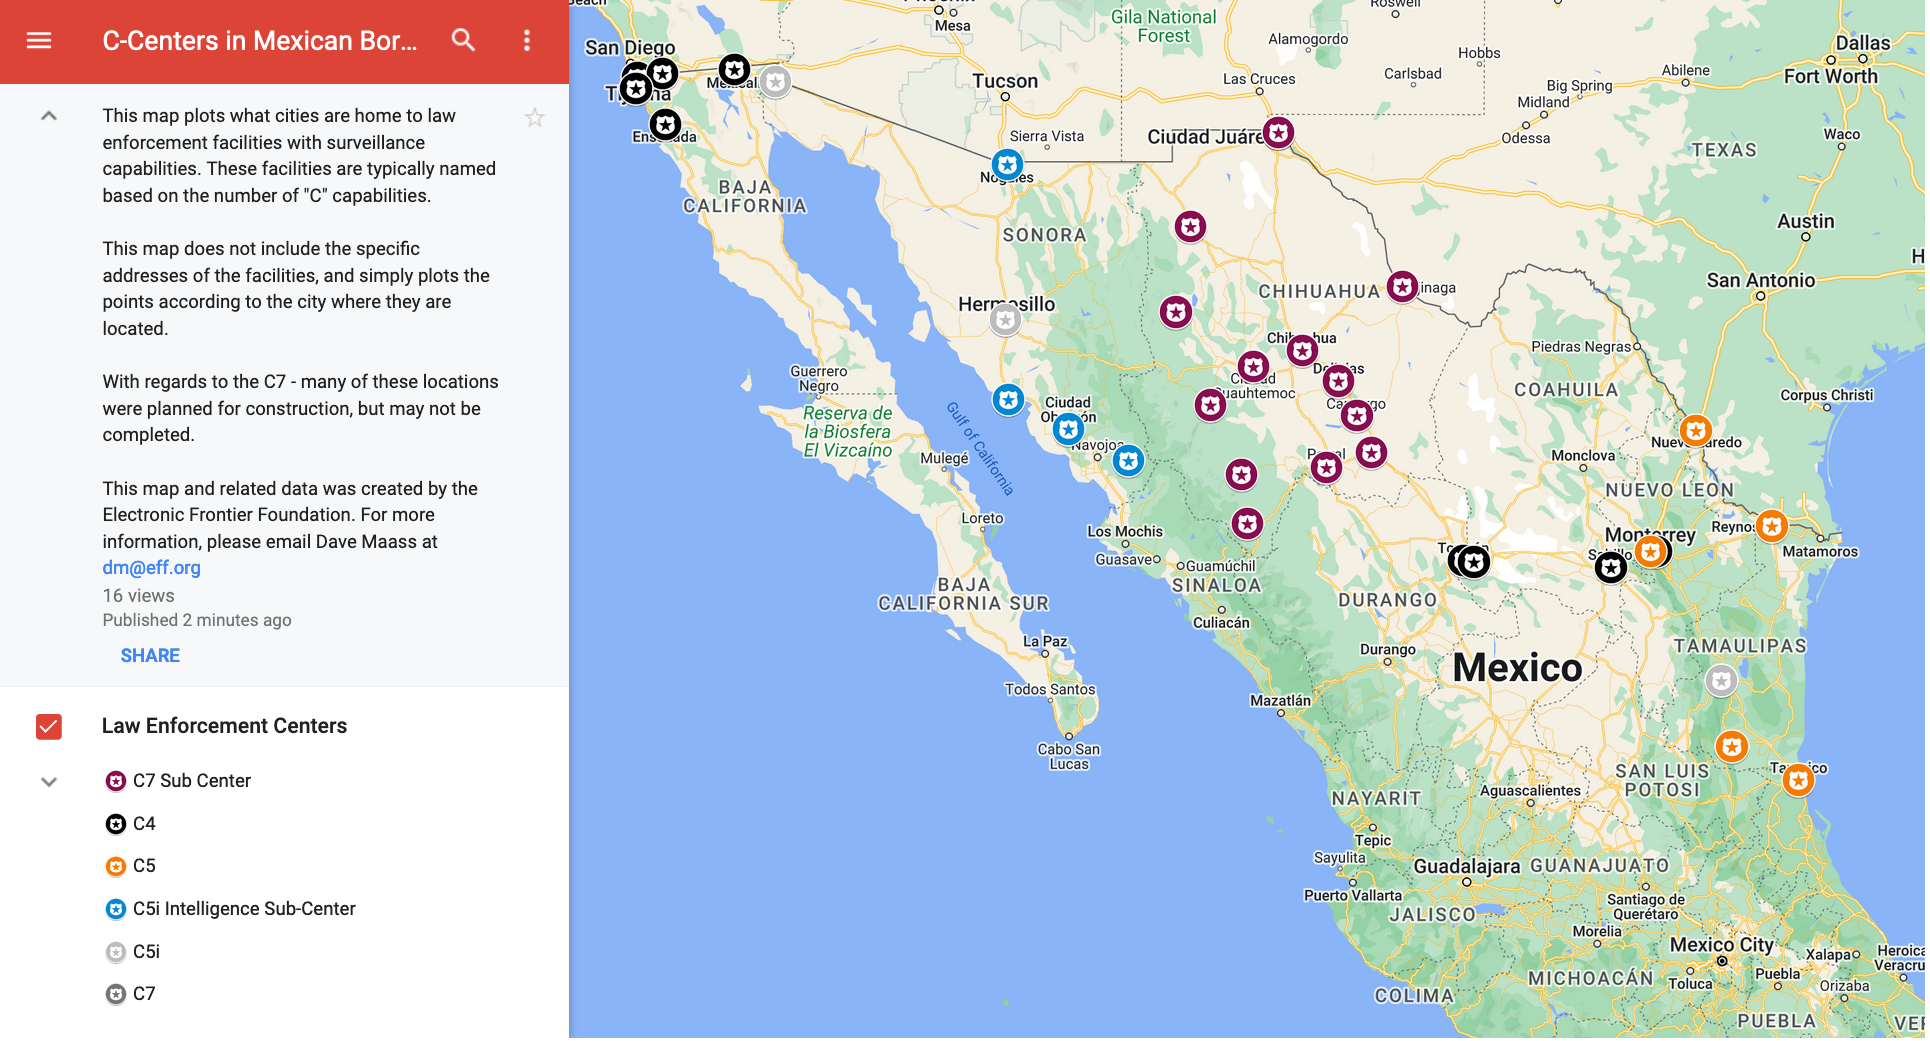Uncheck the Law Enforcement Centers layer
1930x1041 pixels.
coord(48,727)
